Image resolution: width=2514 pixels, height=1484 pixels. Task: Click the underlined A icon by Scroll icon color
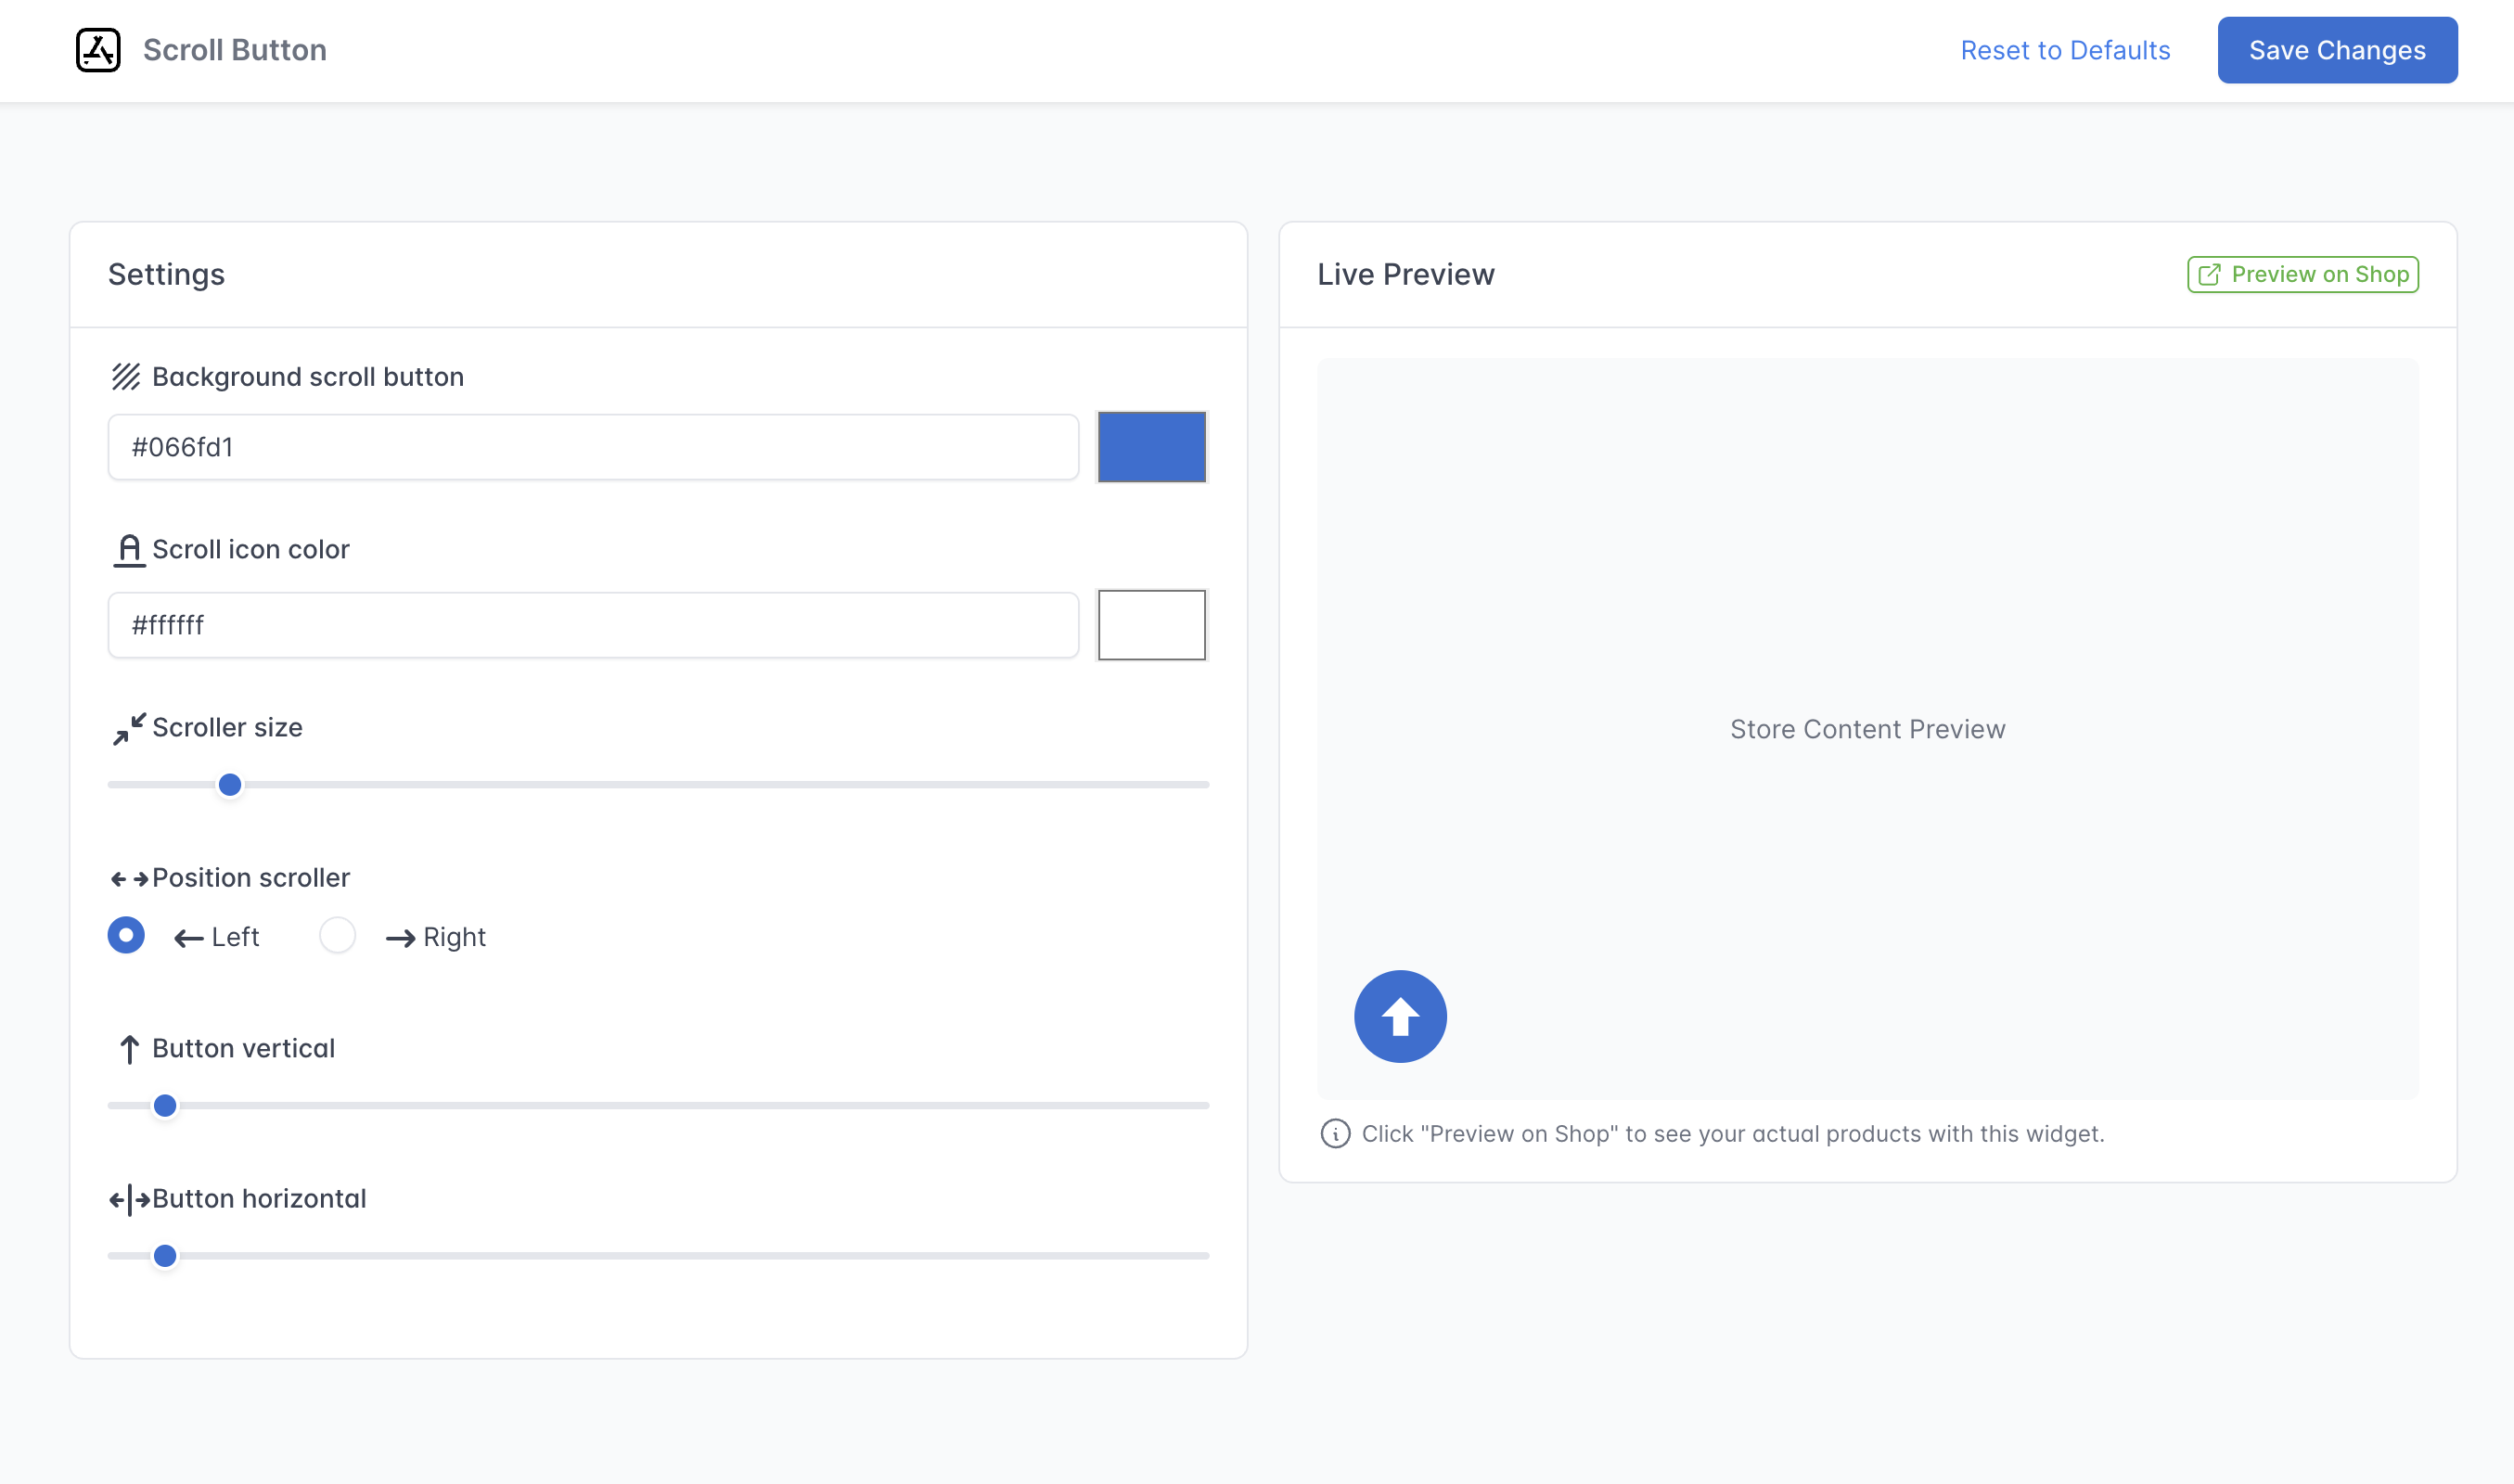click(129, 550)
